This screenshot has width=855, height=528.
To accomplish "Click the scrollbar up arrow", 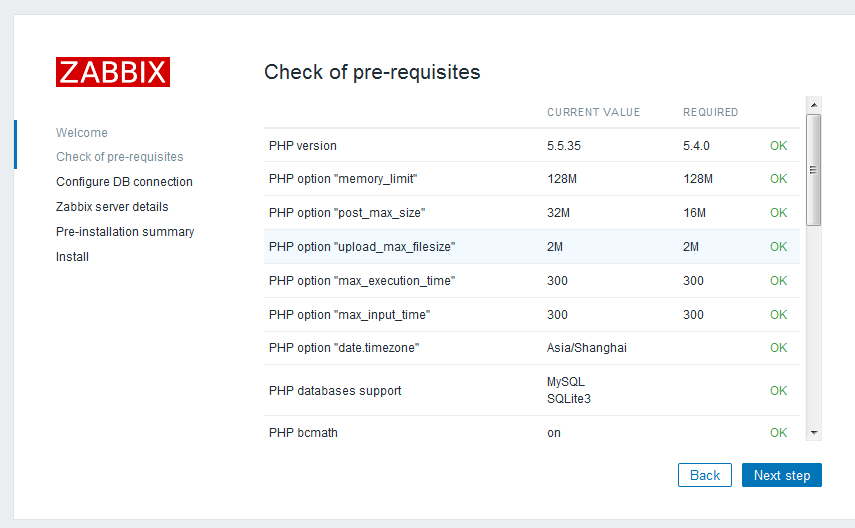I will pyautogui.click(x=813, y=104).
